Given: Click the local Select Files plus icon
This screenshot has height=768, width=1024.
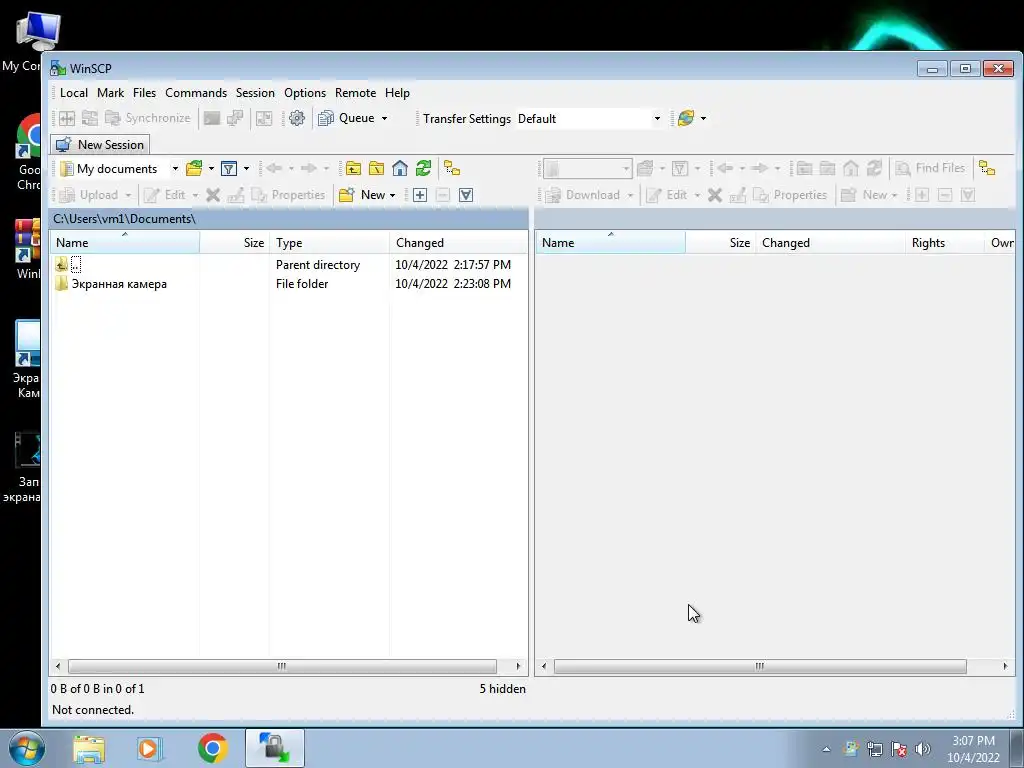Looking at the screenshot, I should [x=420, y=195].
